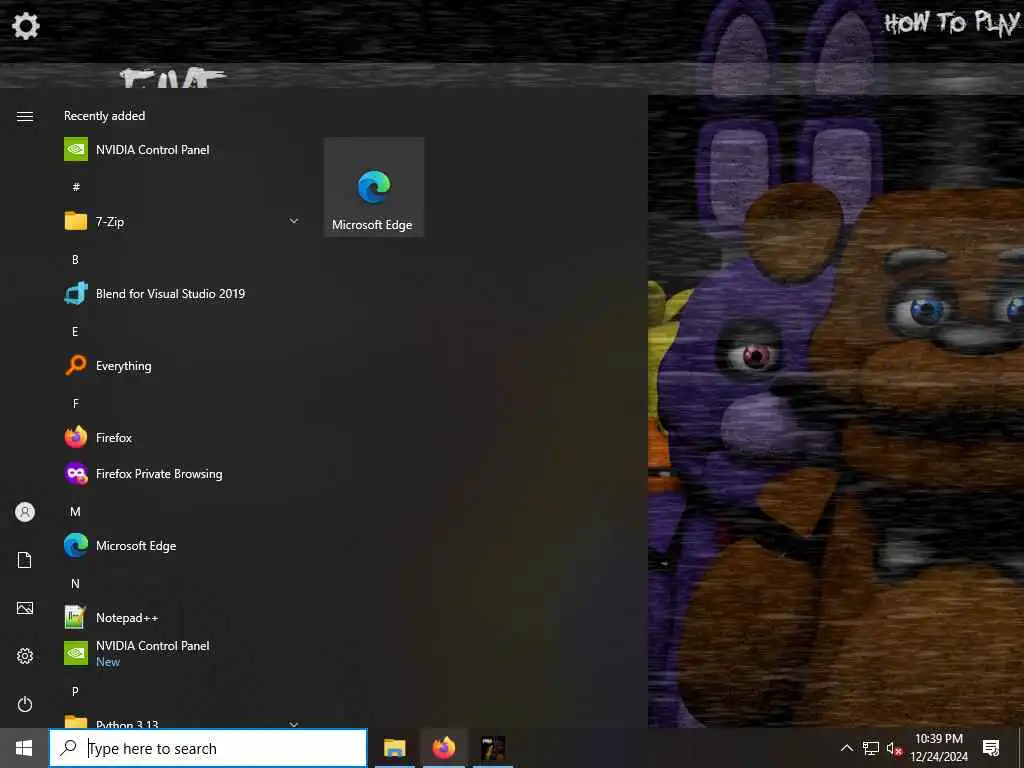Switch to Firefox on the taskbar

click(x=443, y=748)
